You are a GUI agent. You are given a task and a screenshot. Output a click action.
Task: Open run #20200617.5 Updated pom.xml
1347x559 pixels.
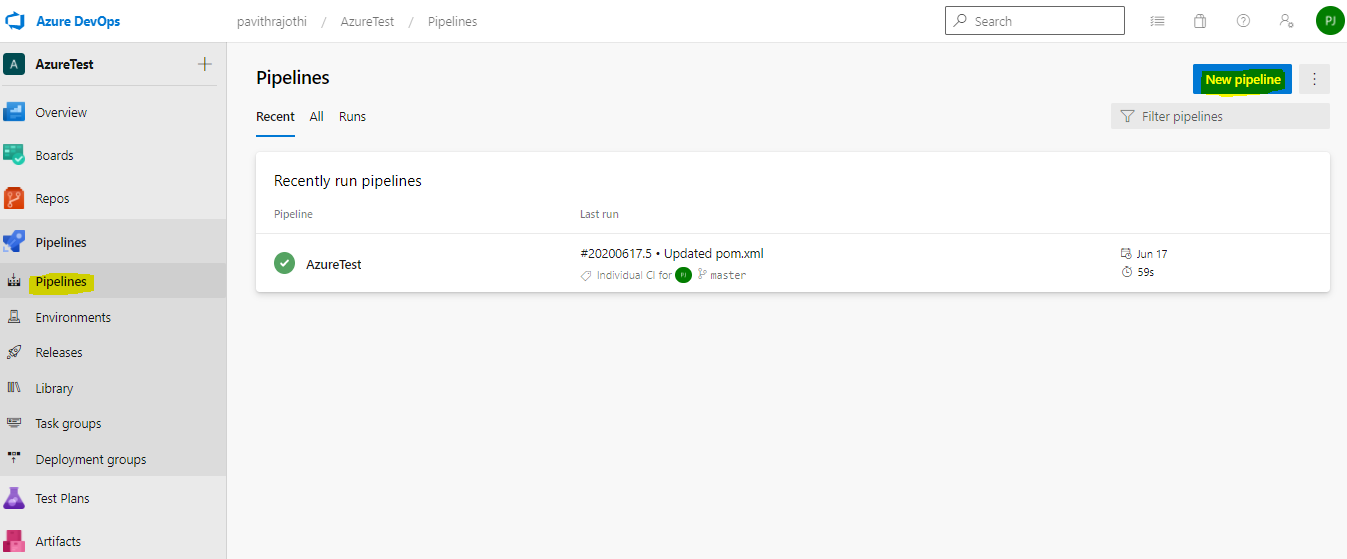(x=672, y=253)
